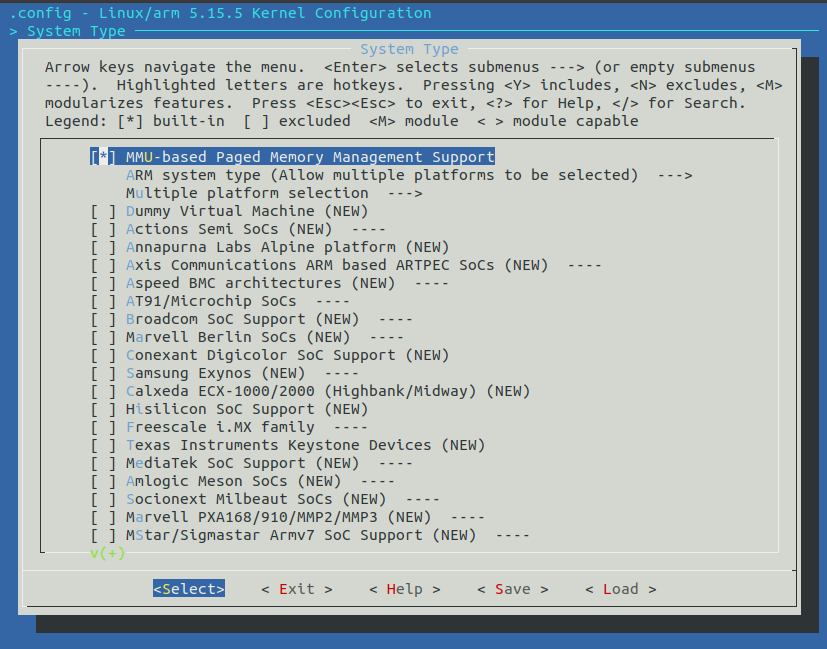Check the Calxeda ECX-1000/2000 box
827x649 pixels.
point(103,391)
